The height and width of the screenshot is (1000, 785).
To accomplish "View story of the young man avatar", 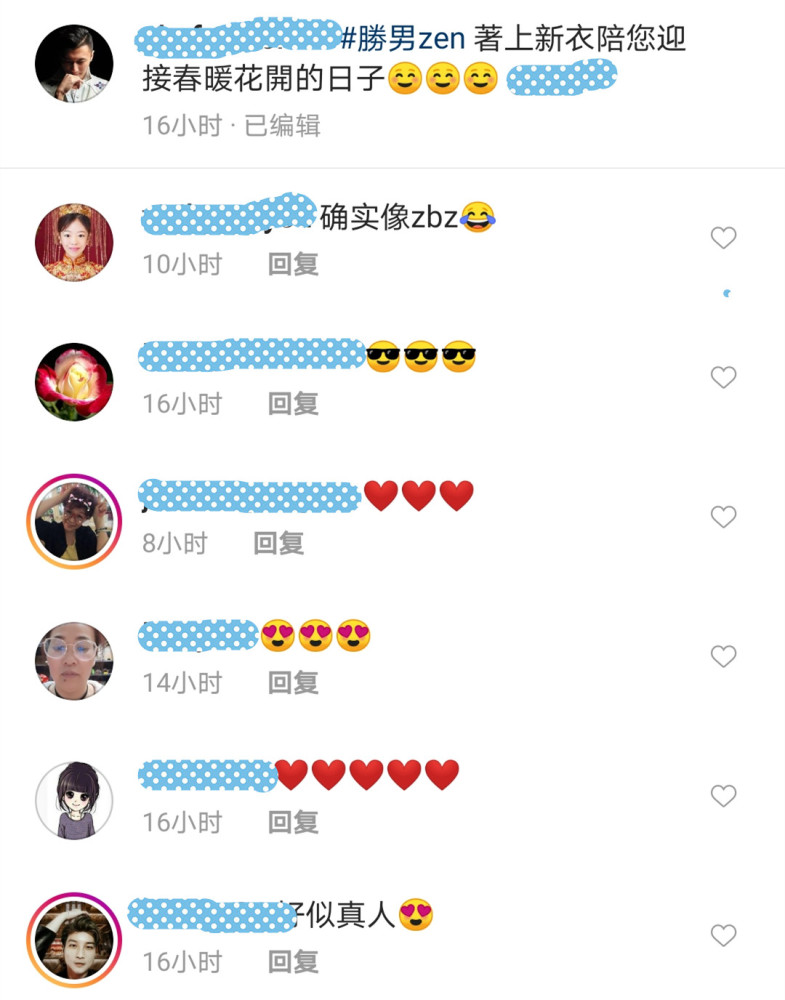I will coord(74,941).
